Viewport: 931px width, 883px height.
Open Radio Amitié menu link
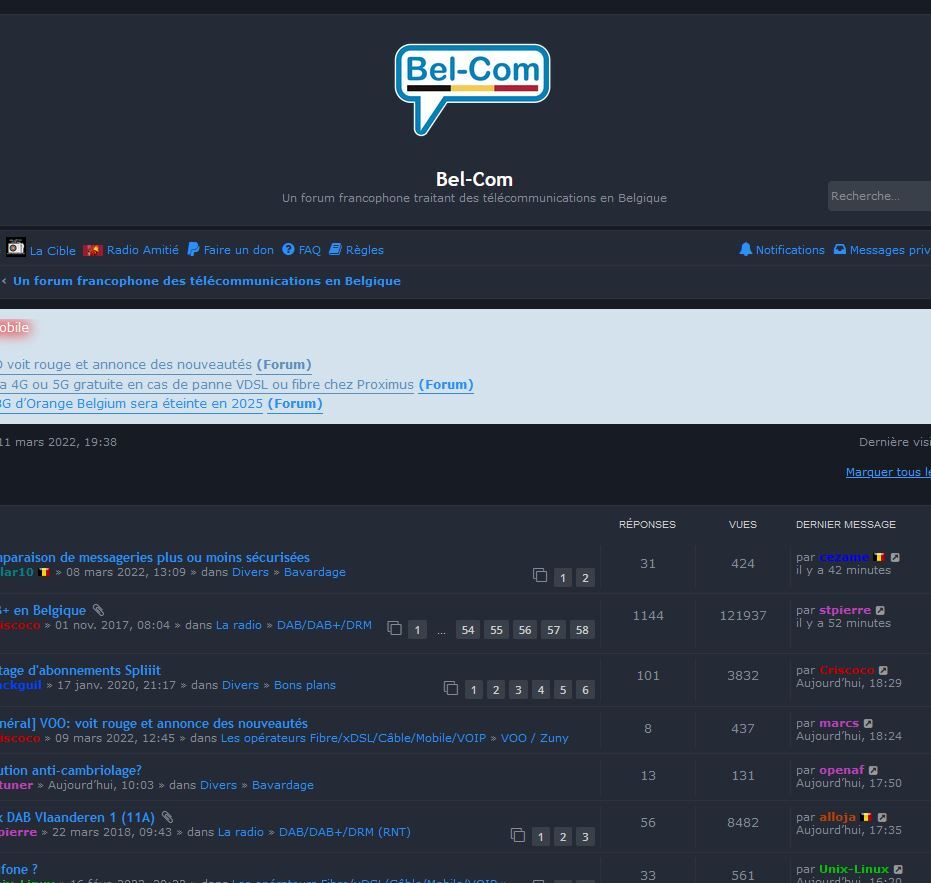point(142,250)
